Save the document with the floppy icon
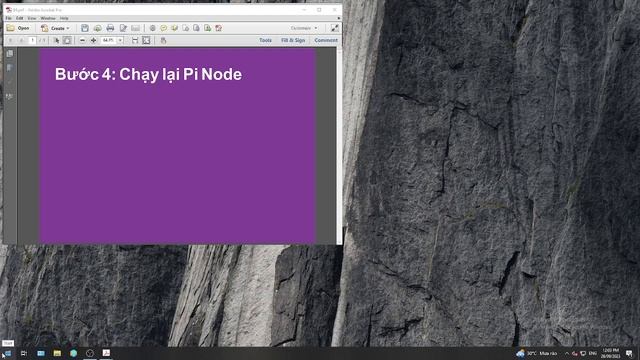 coord(84,28)
